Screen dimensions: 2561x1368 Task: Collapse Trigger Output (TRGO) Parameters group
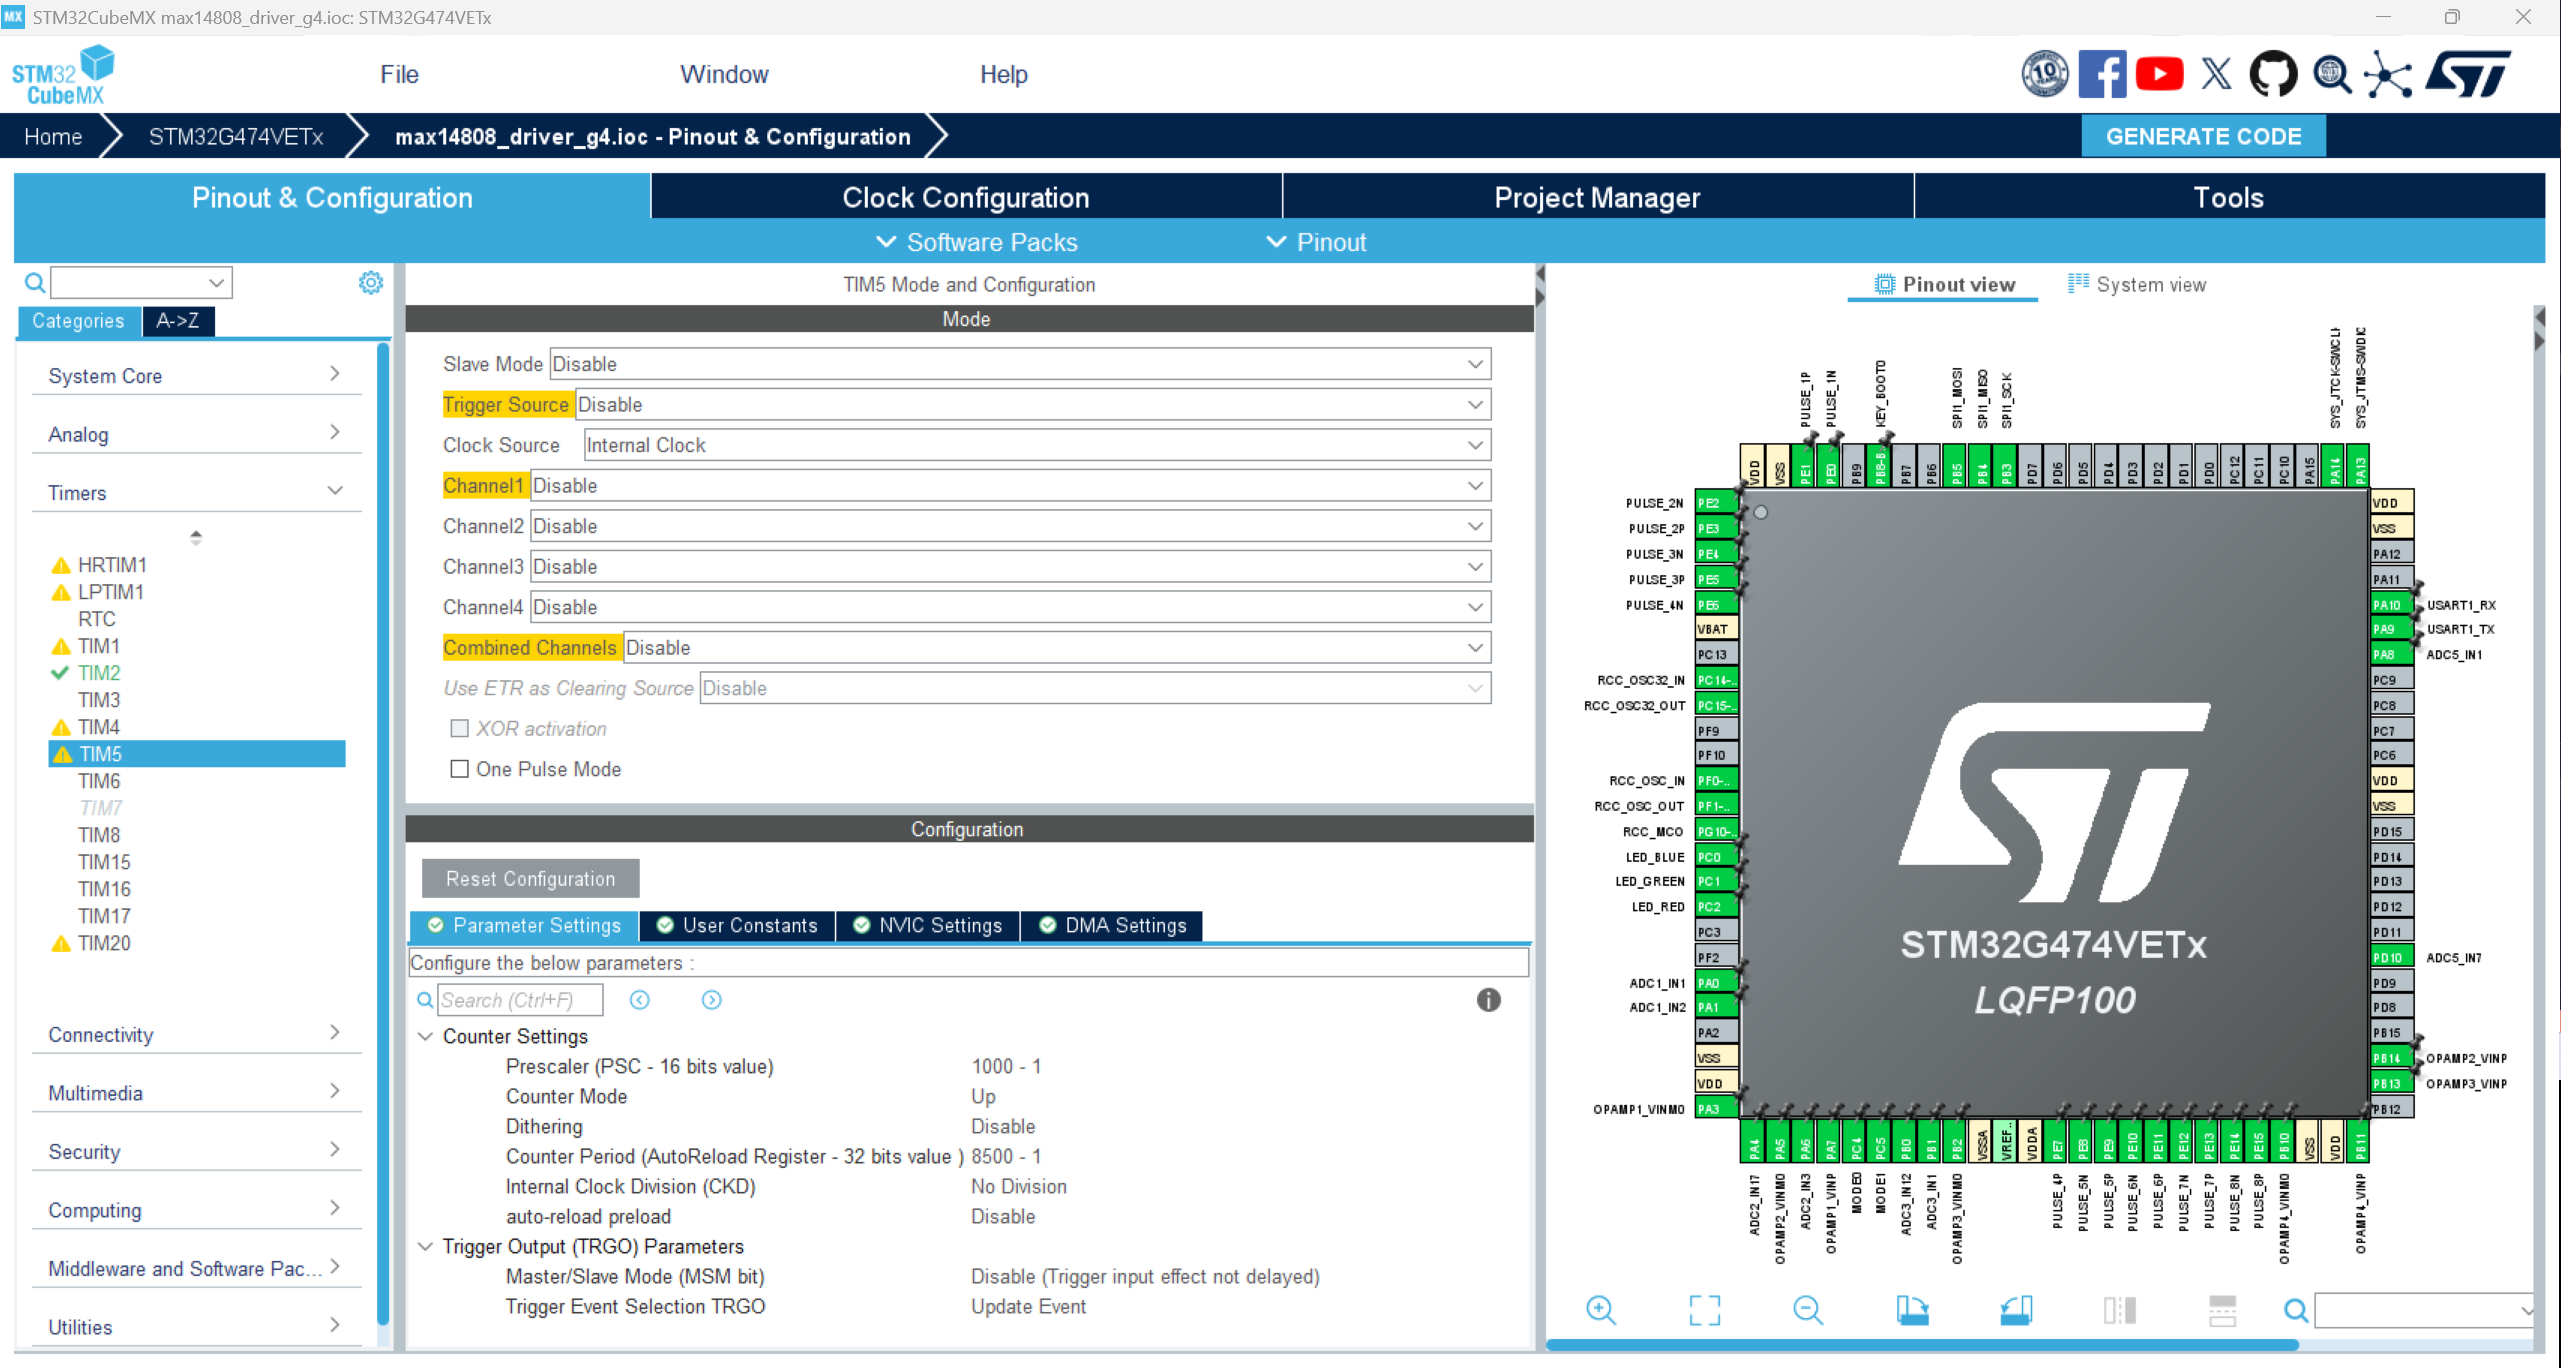(x=426, y=1247)
